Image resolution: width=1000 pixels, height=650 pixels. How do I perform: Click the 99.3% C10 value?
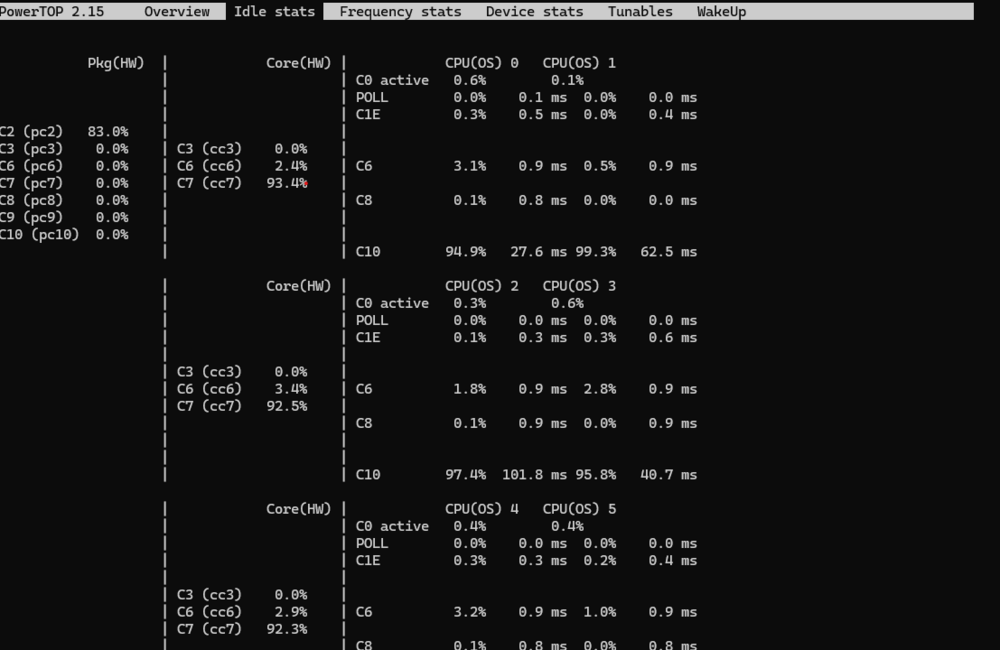pos(596,252)
